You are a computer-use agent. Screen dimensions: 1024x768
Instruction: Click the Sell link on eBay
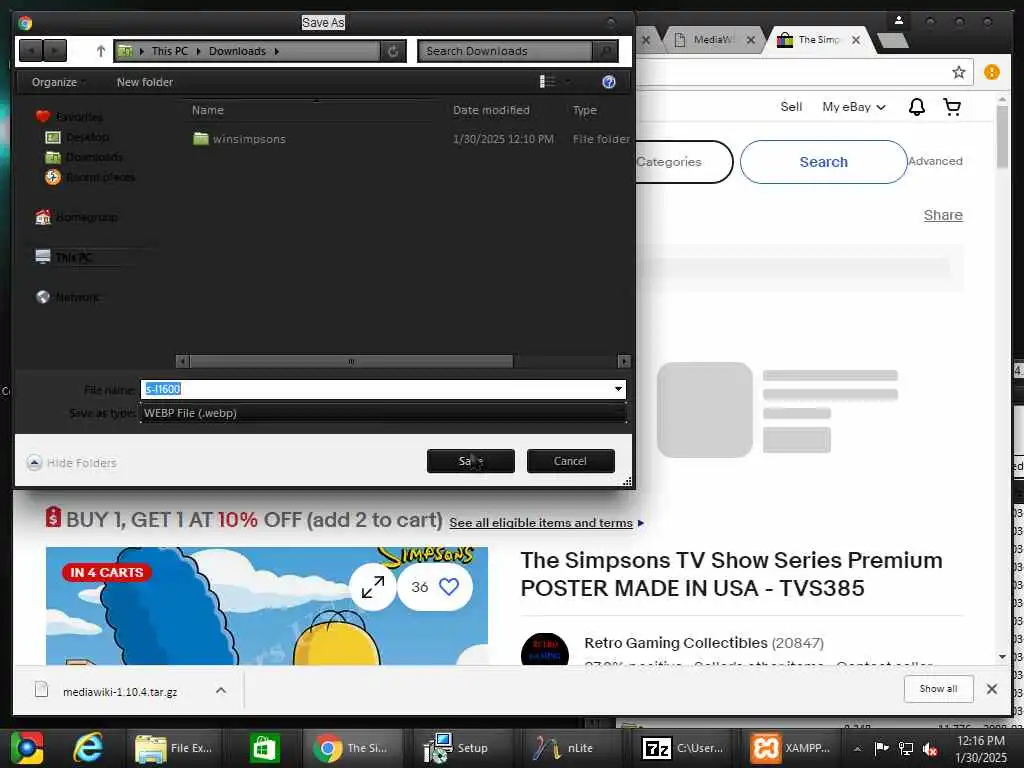(791, 106)
